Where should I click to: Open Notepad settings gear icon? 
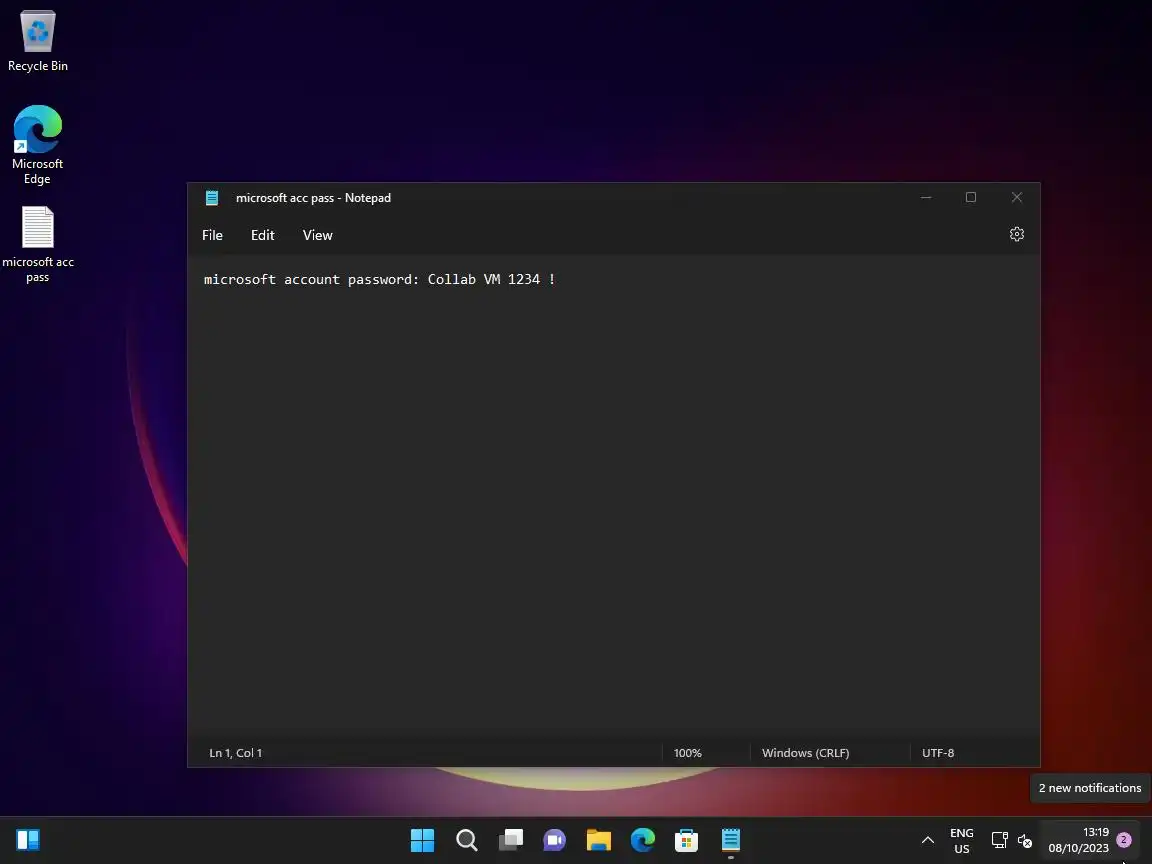pos(1017,234)
